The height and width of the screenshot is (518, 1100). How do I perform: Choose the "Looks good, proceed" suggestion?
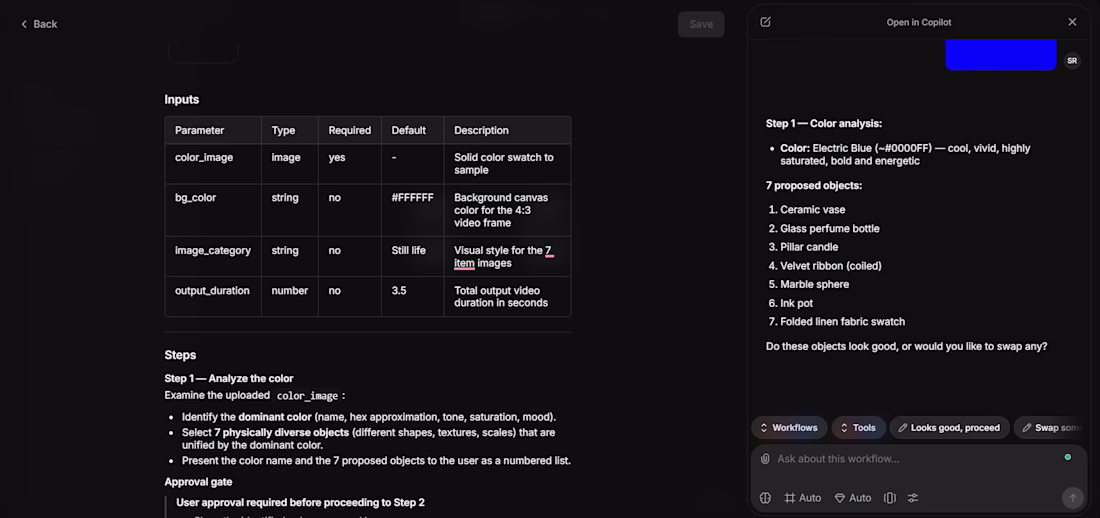[949, 428]
